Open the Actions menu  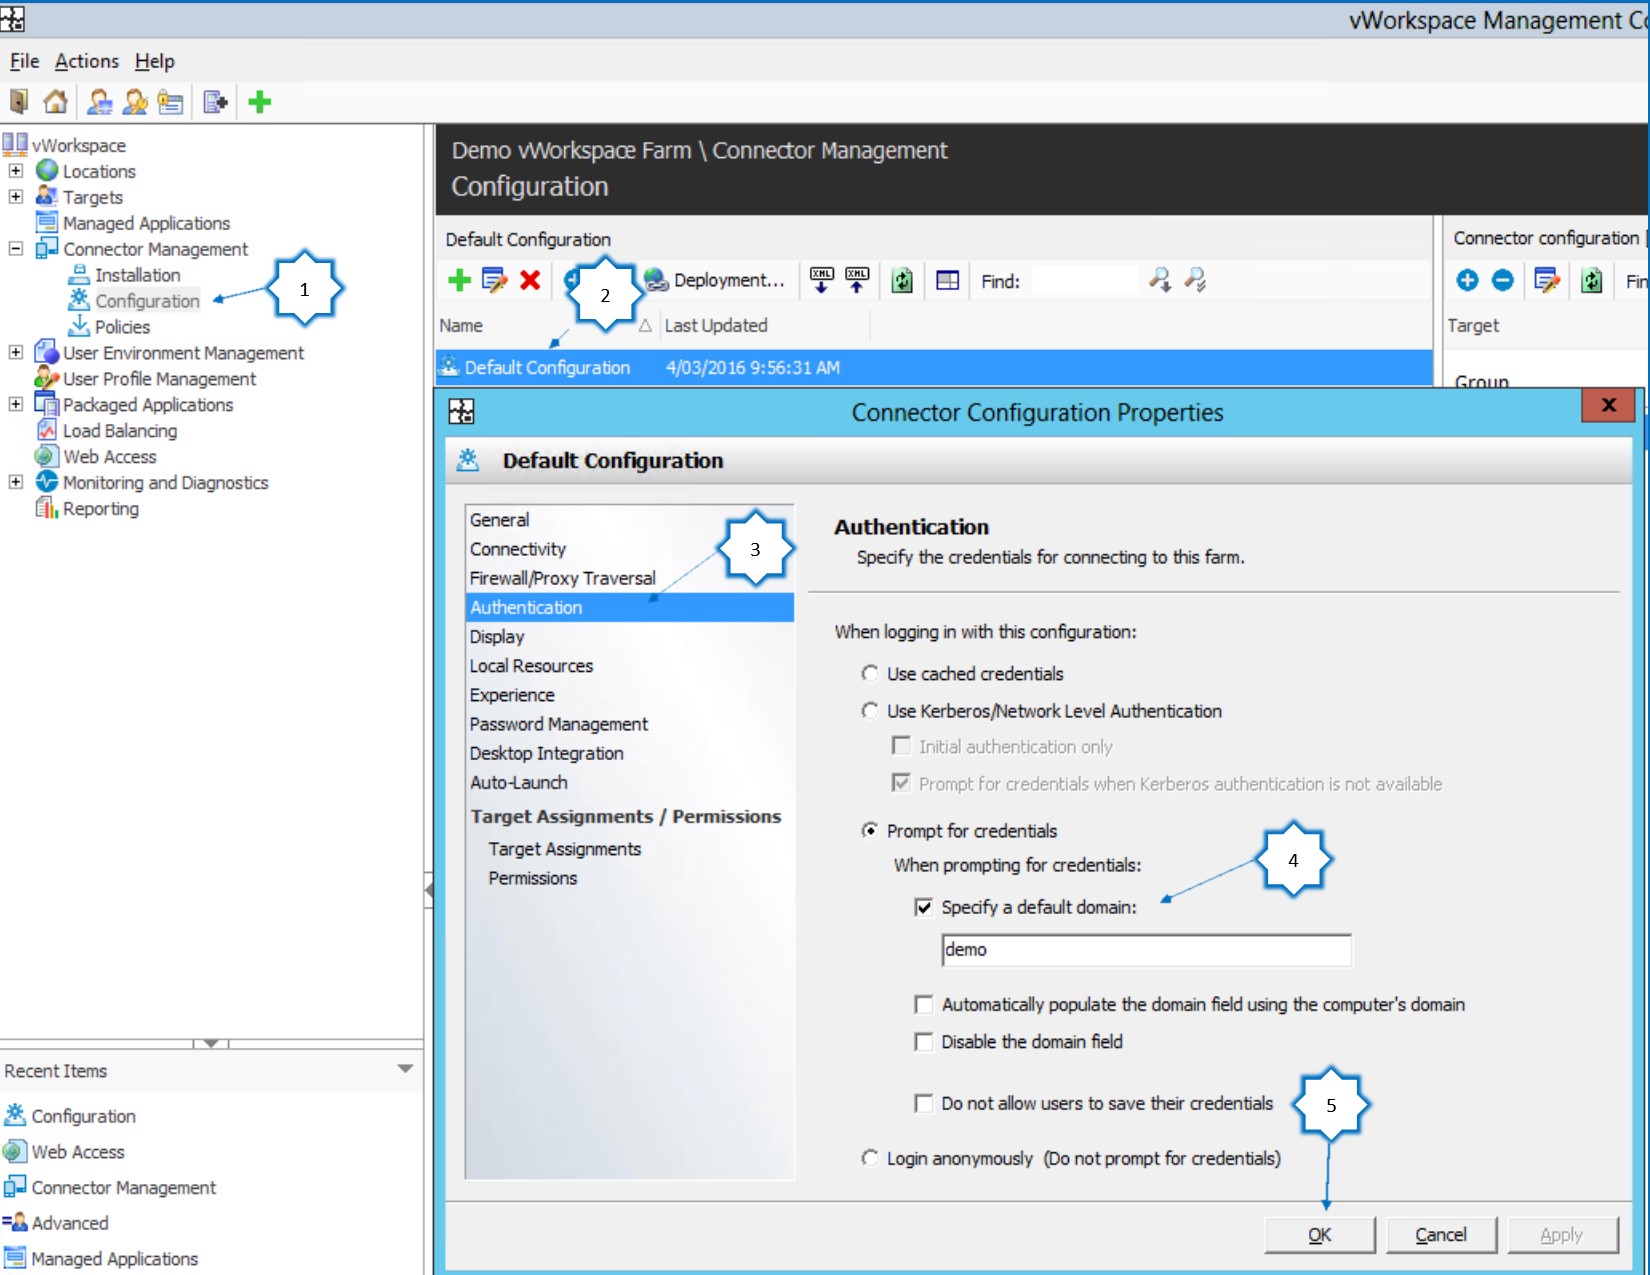[86, 61]
